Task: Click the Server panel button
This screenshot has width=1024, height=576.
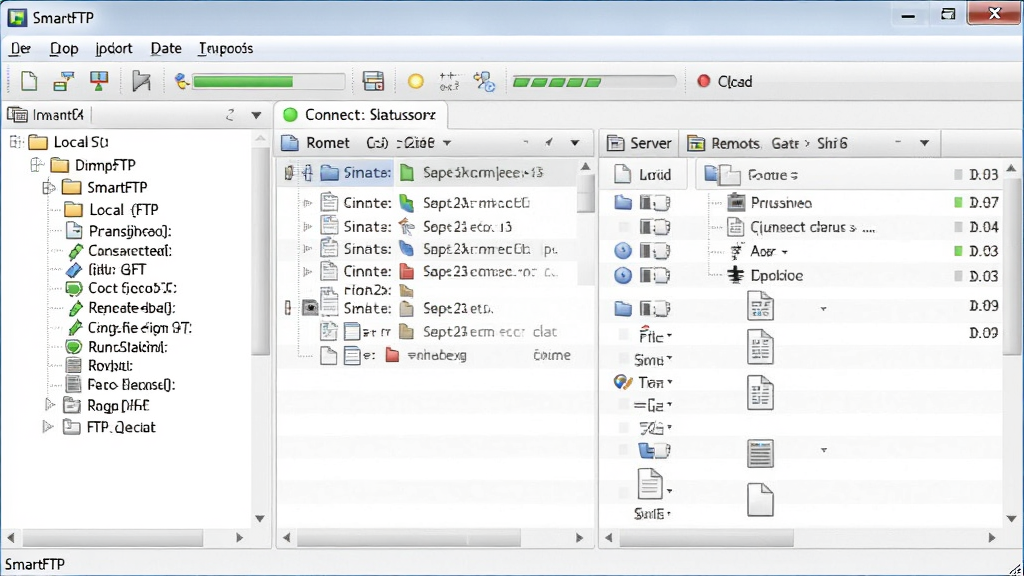Action: click(x=639, y=144)
